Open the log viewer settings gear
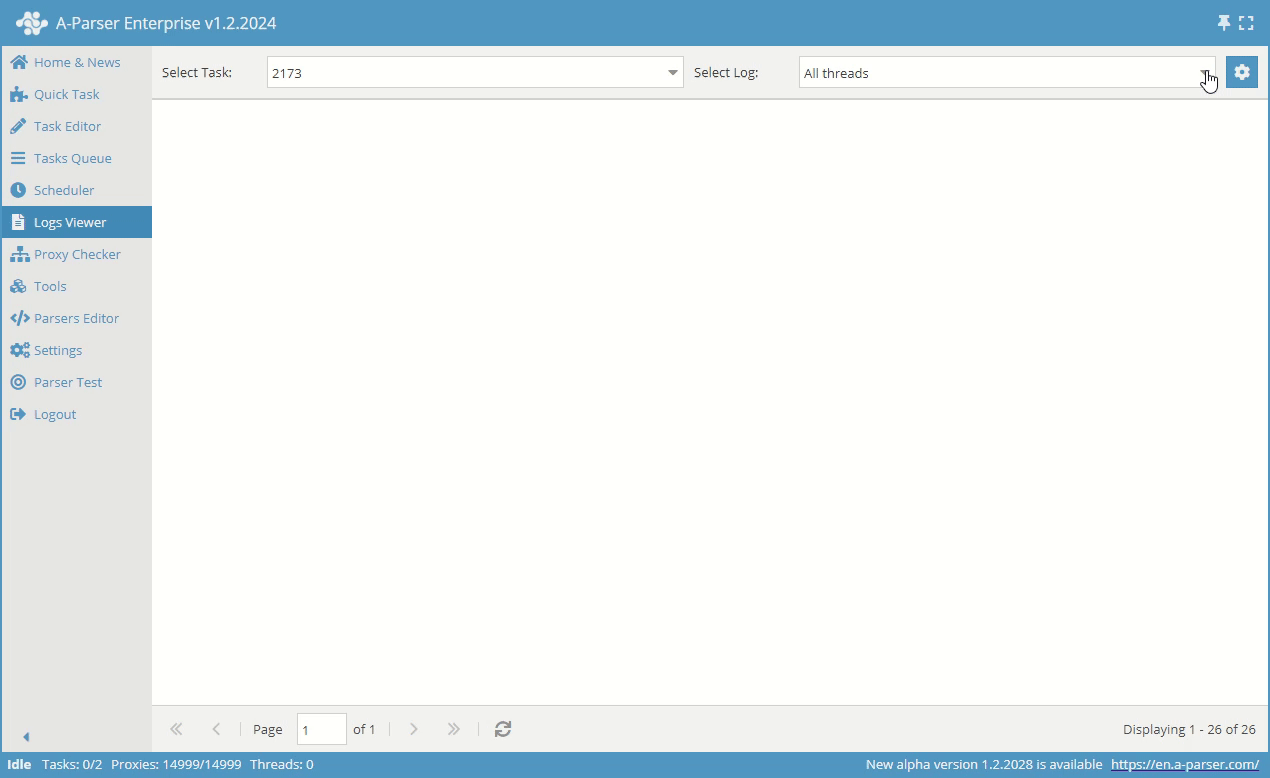 click(1241, 72)
